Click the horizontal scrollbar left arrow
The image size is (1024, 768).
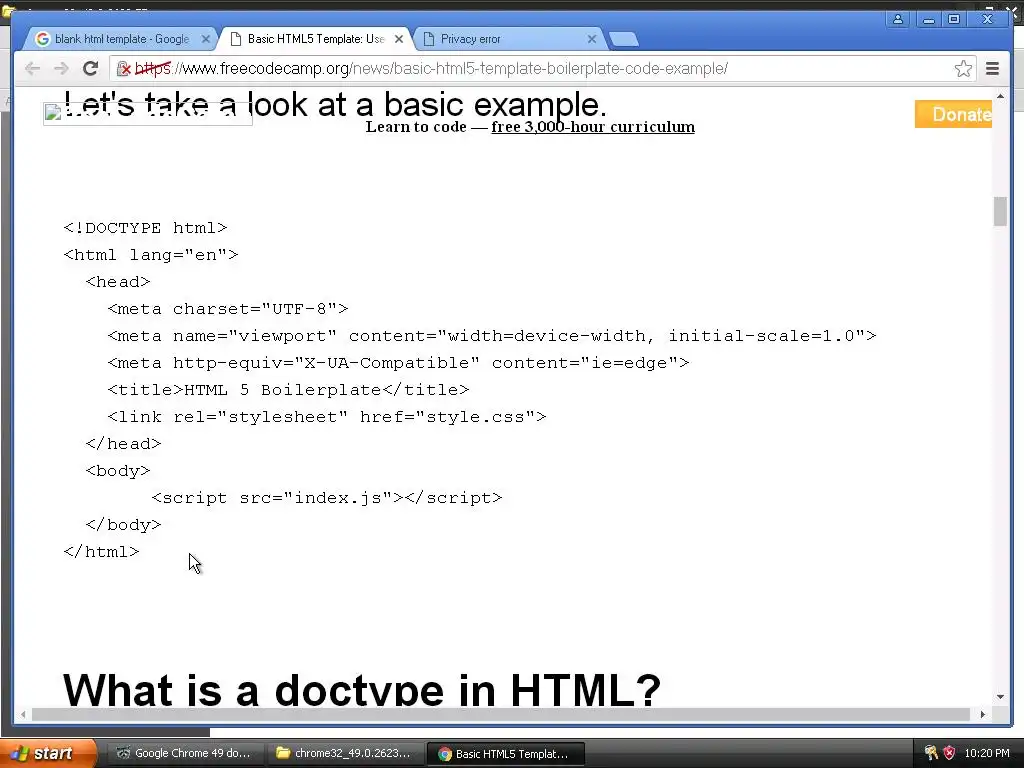click(23, 714)
